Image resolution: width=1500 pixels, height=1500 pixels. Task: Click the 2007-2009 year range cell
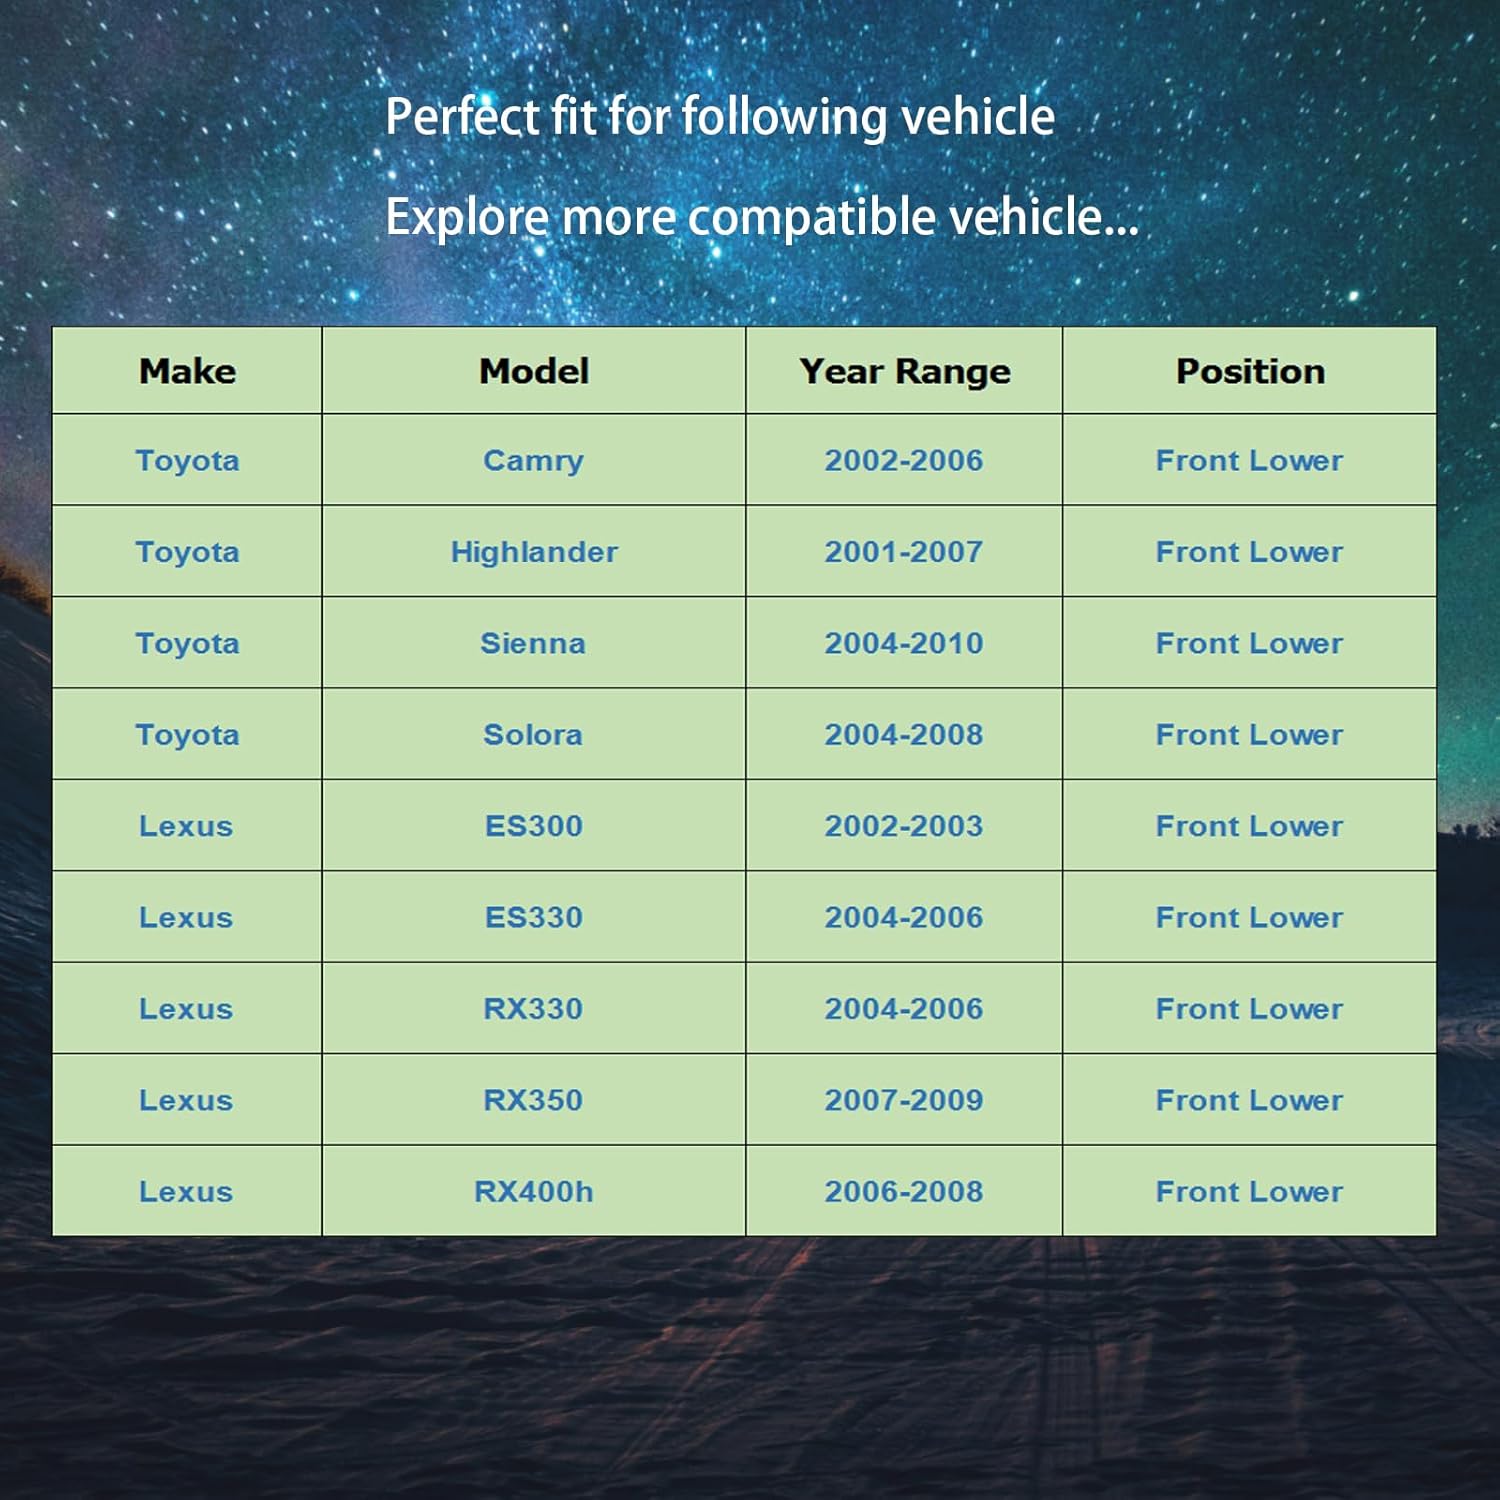(904, 1100)
